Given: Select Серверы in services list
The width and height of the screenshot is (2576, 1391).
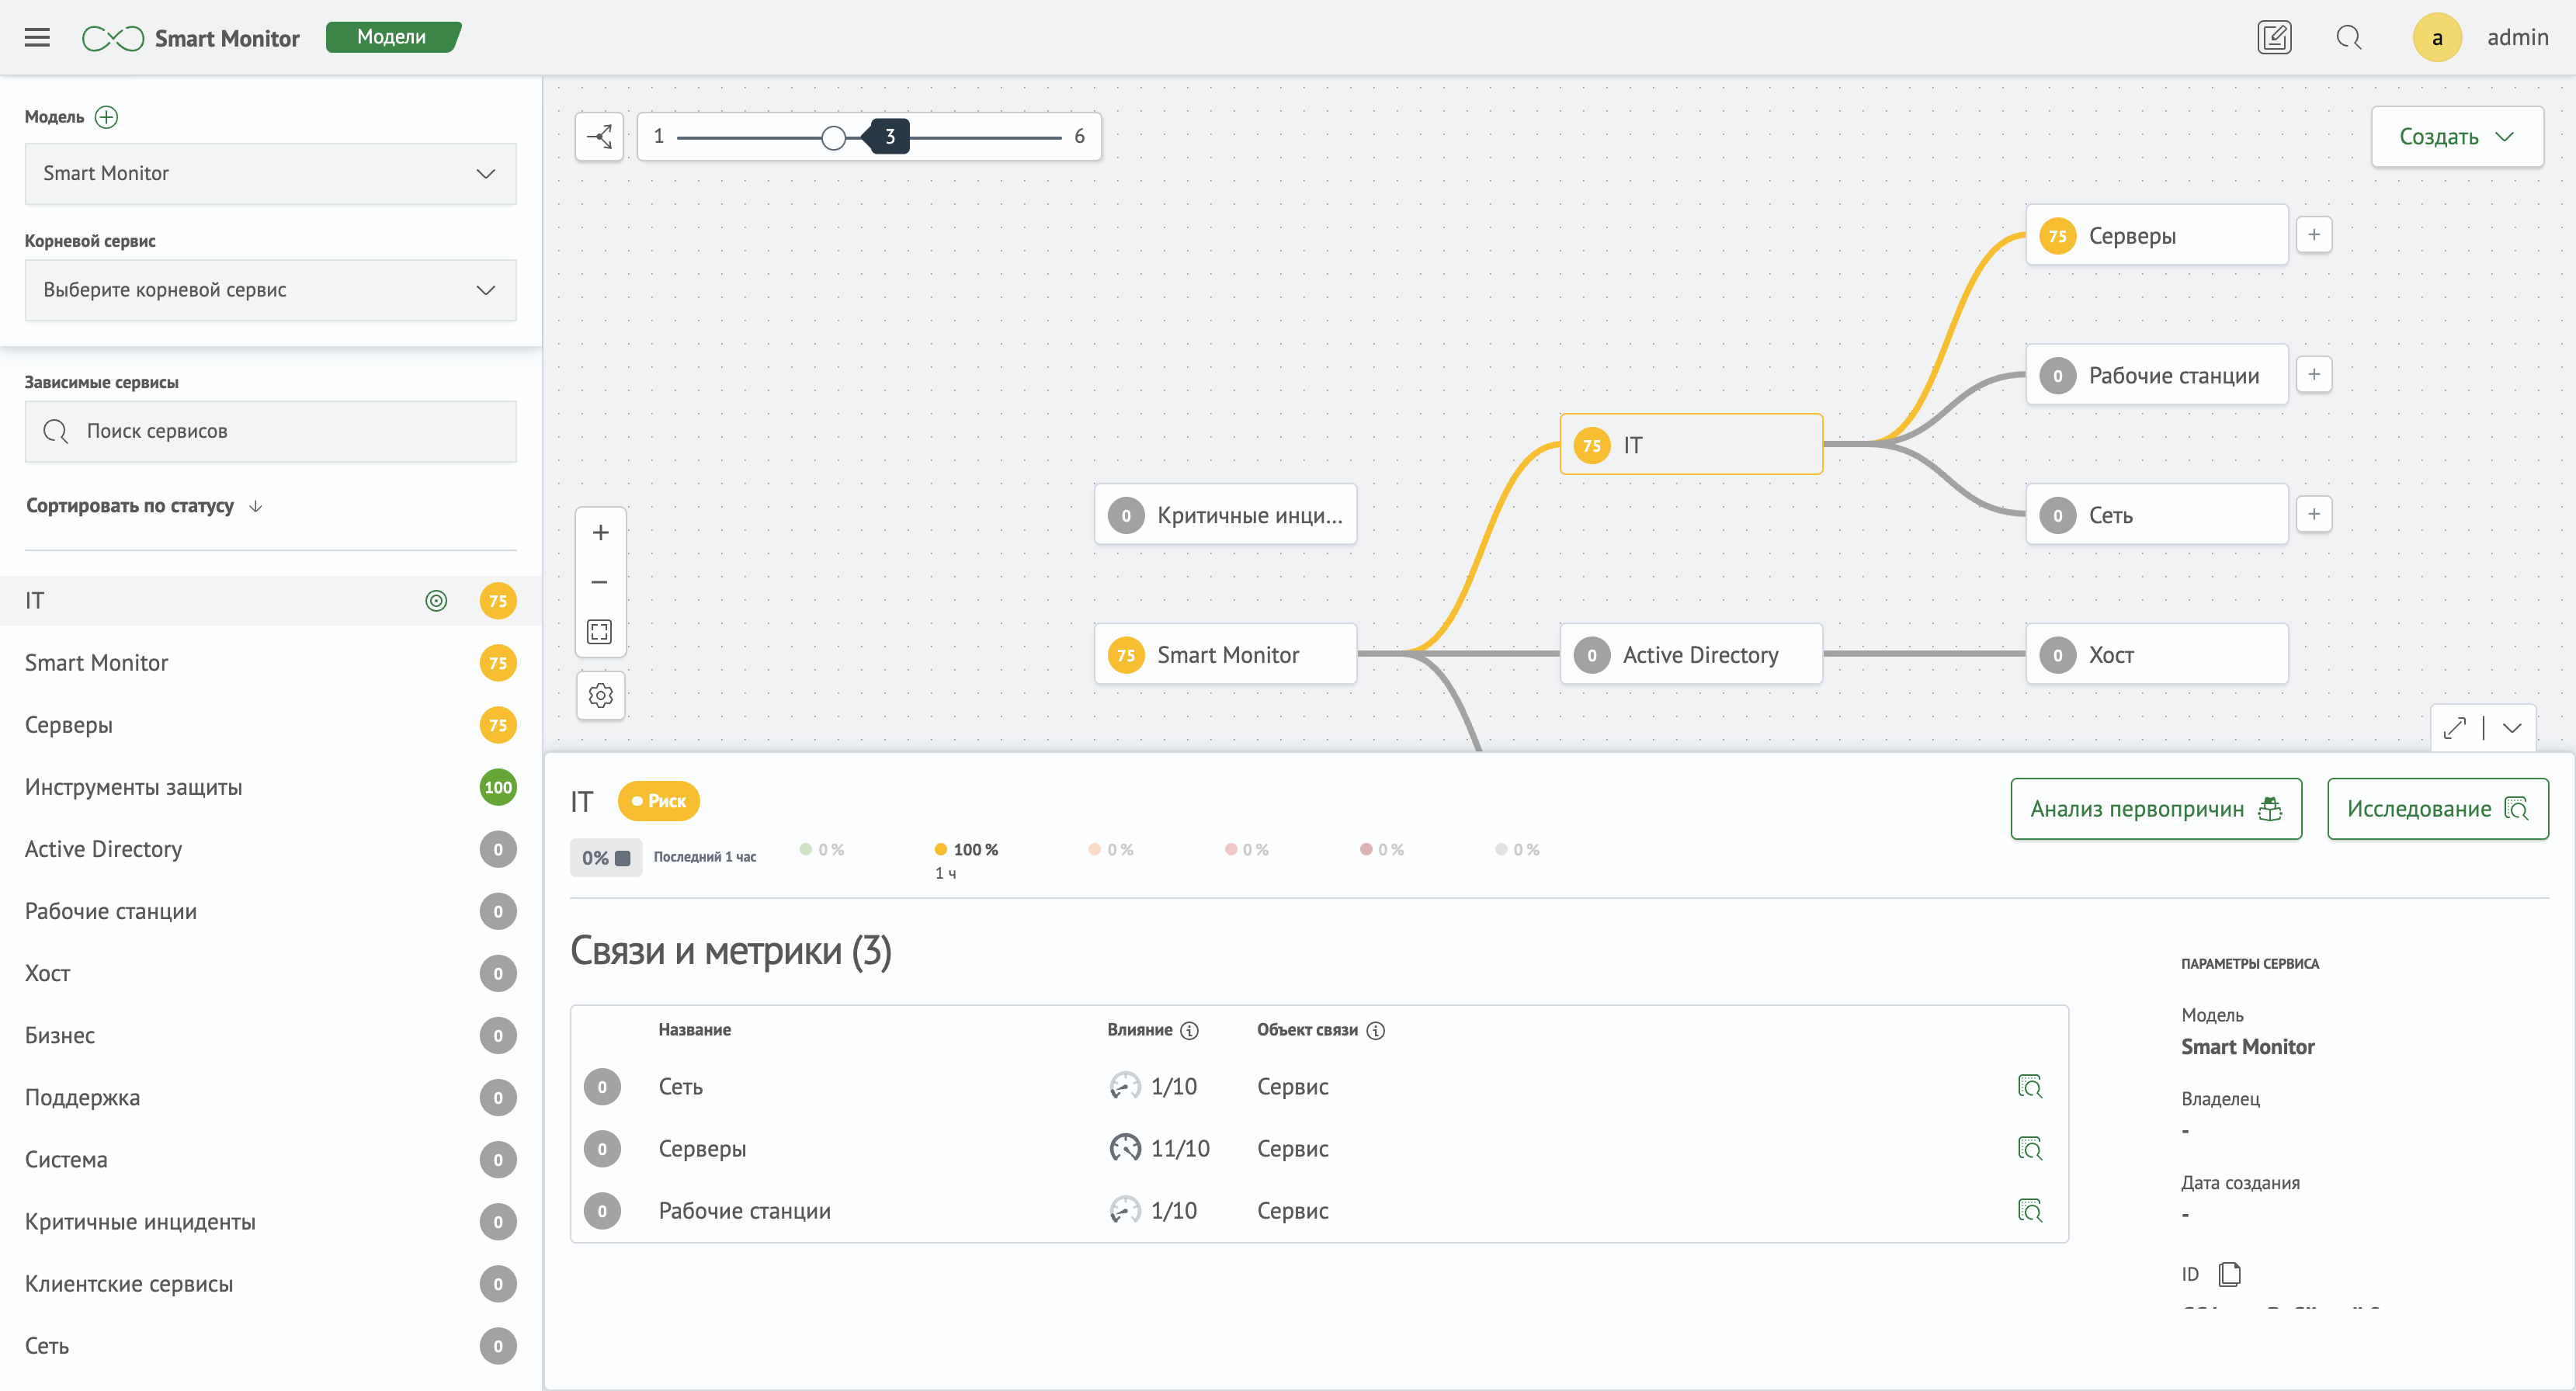Looking at the screenshot, I should [x=270, y=725].
